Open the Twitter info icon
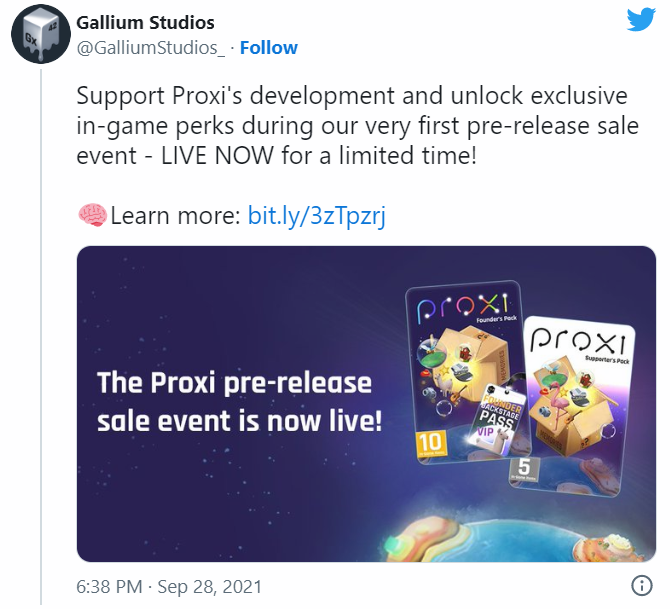Viewport: 670px width, 609px height. [642, 585]
